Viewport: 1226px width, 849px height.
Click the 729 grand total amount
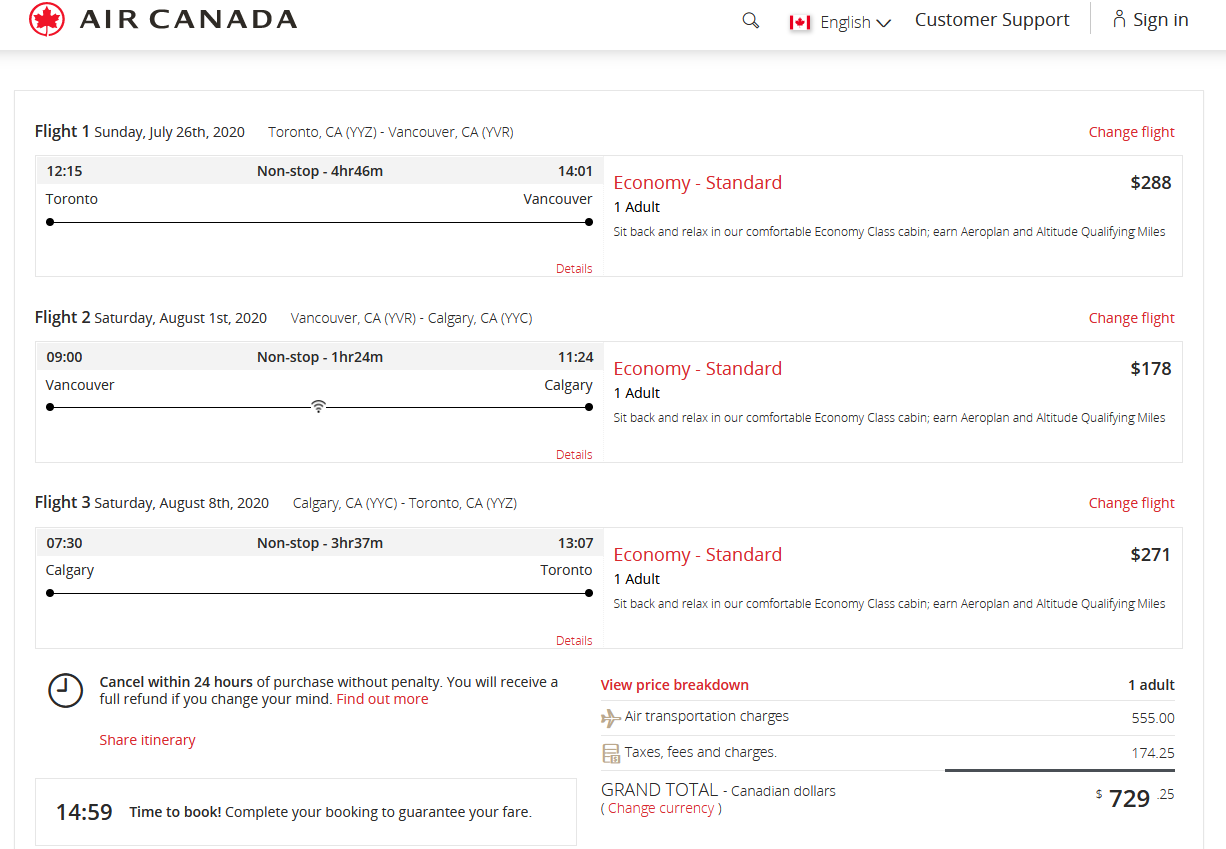pos(1129,798)
